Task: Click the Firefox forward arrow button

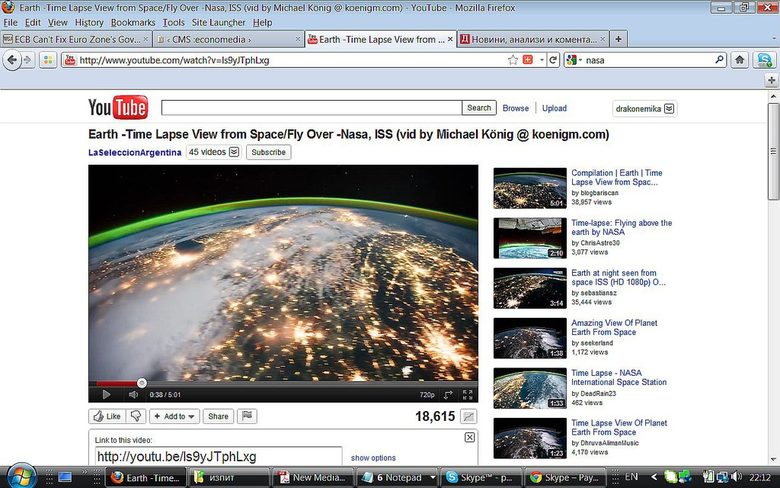Action: pyautogui.click(x=27, y=60)
